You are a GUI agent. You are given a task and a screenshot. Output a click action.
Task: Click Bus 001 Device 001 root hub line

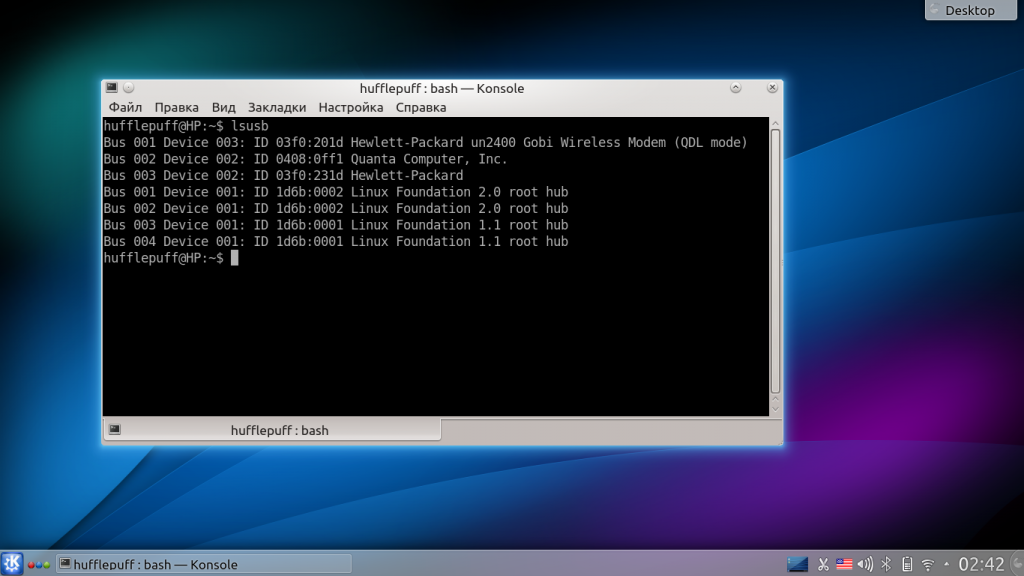[336, 192]
